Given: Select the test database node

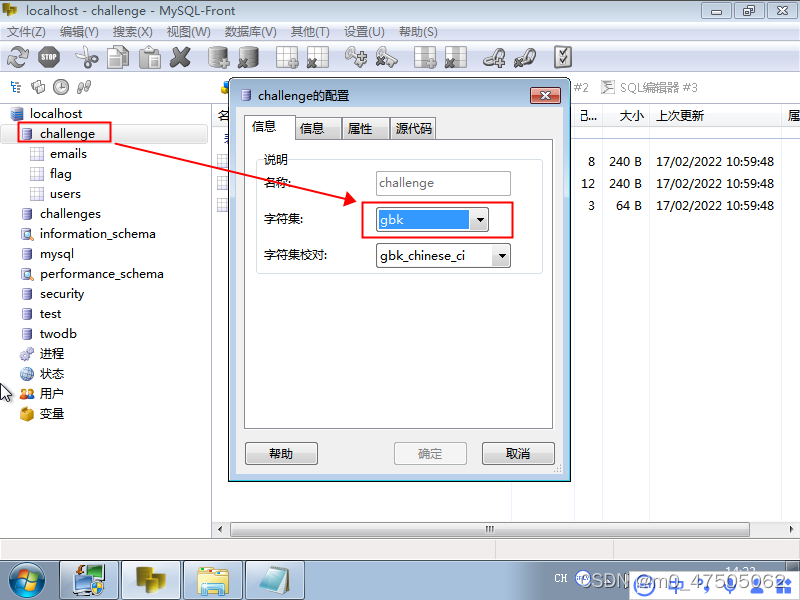Looking at the screenshot, I should (x=50, y=314).
